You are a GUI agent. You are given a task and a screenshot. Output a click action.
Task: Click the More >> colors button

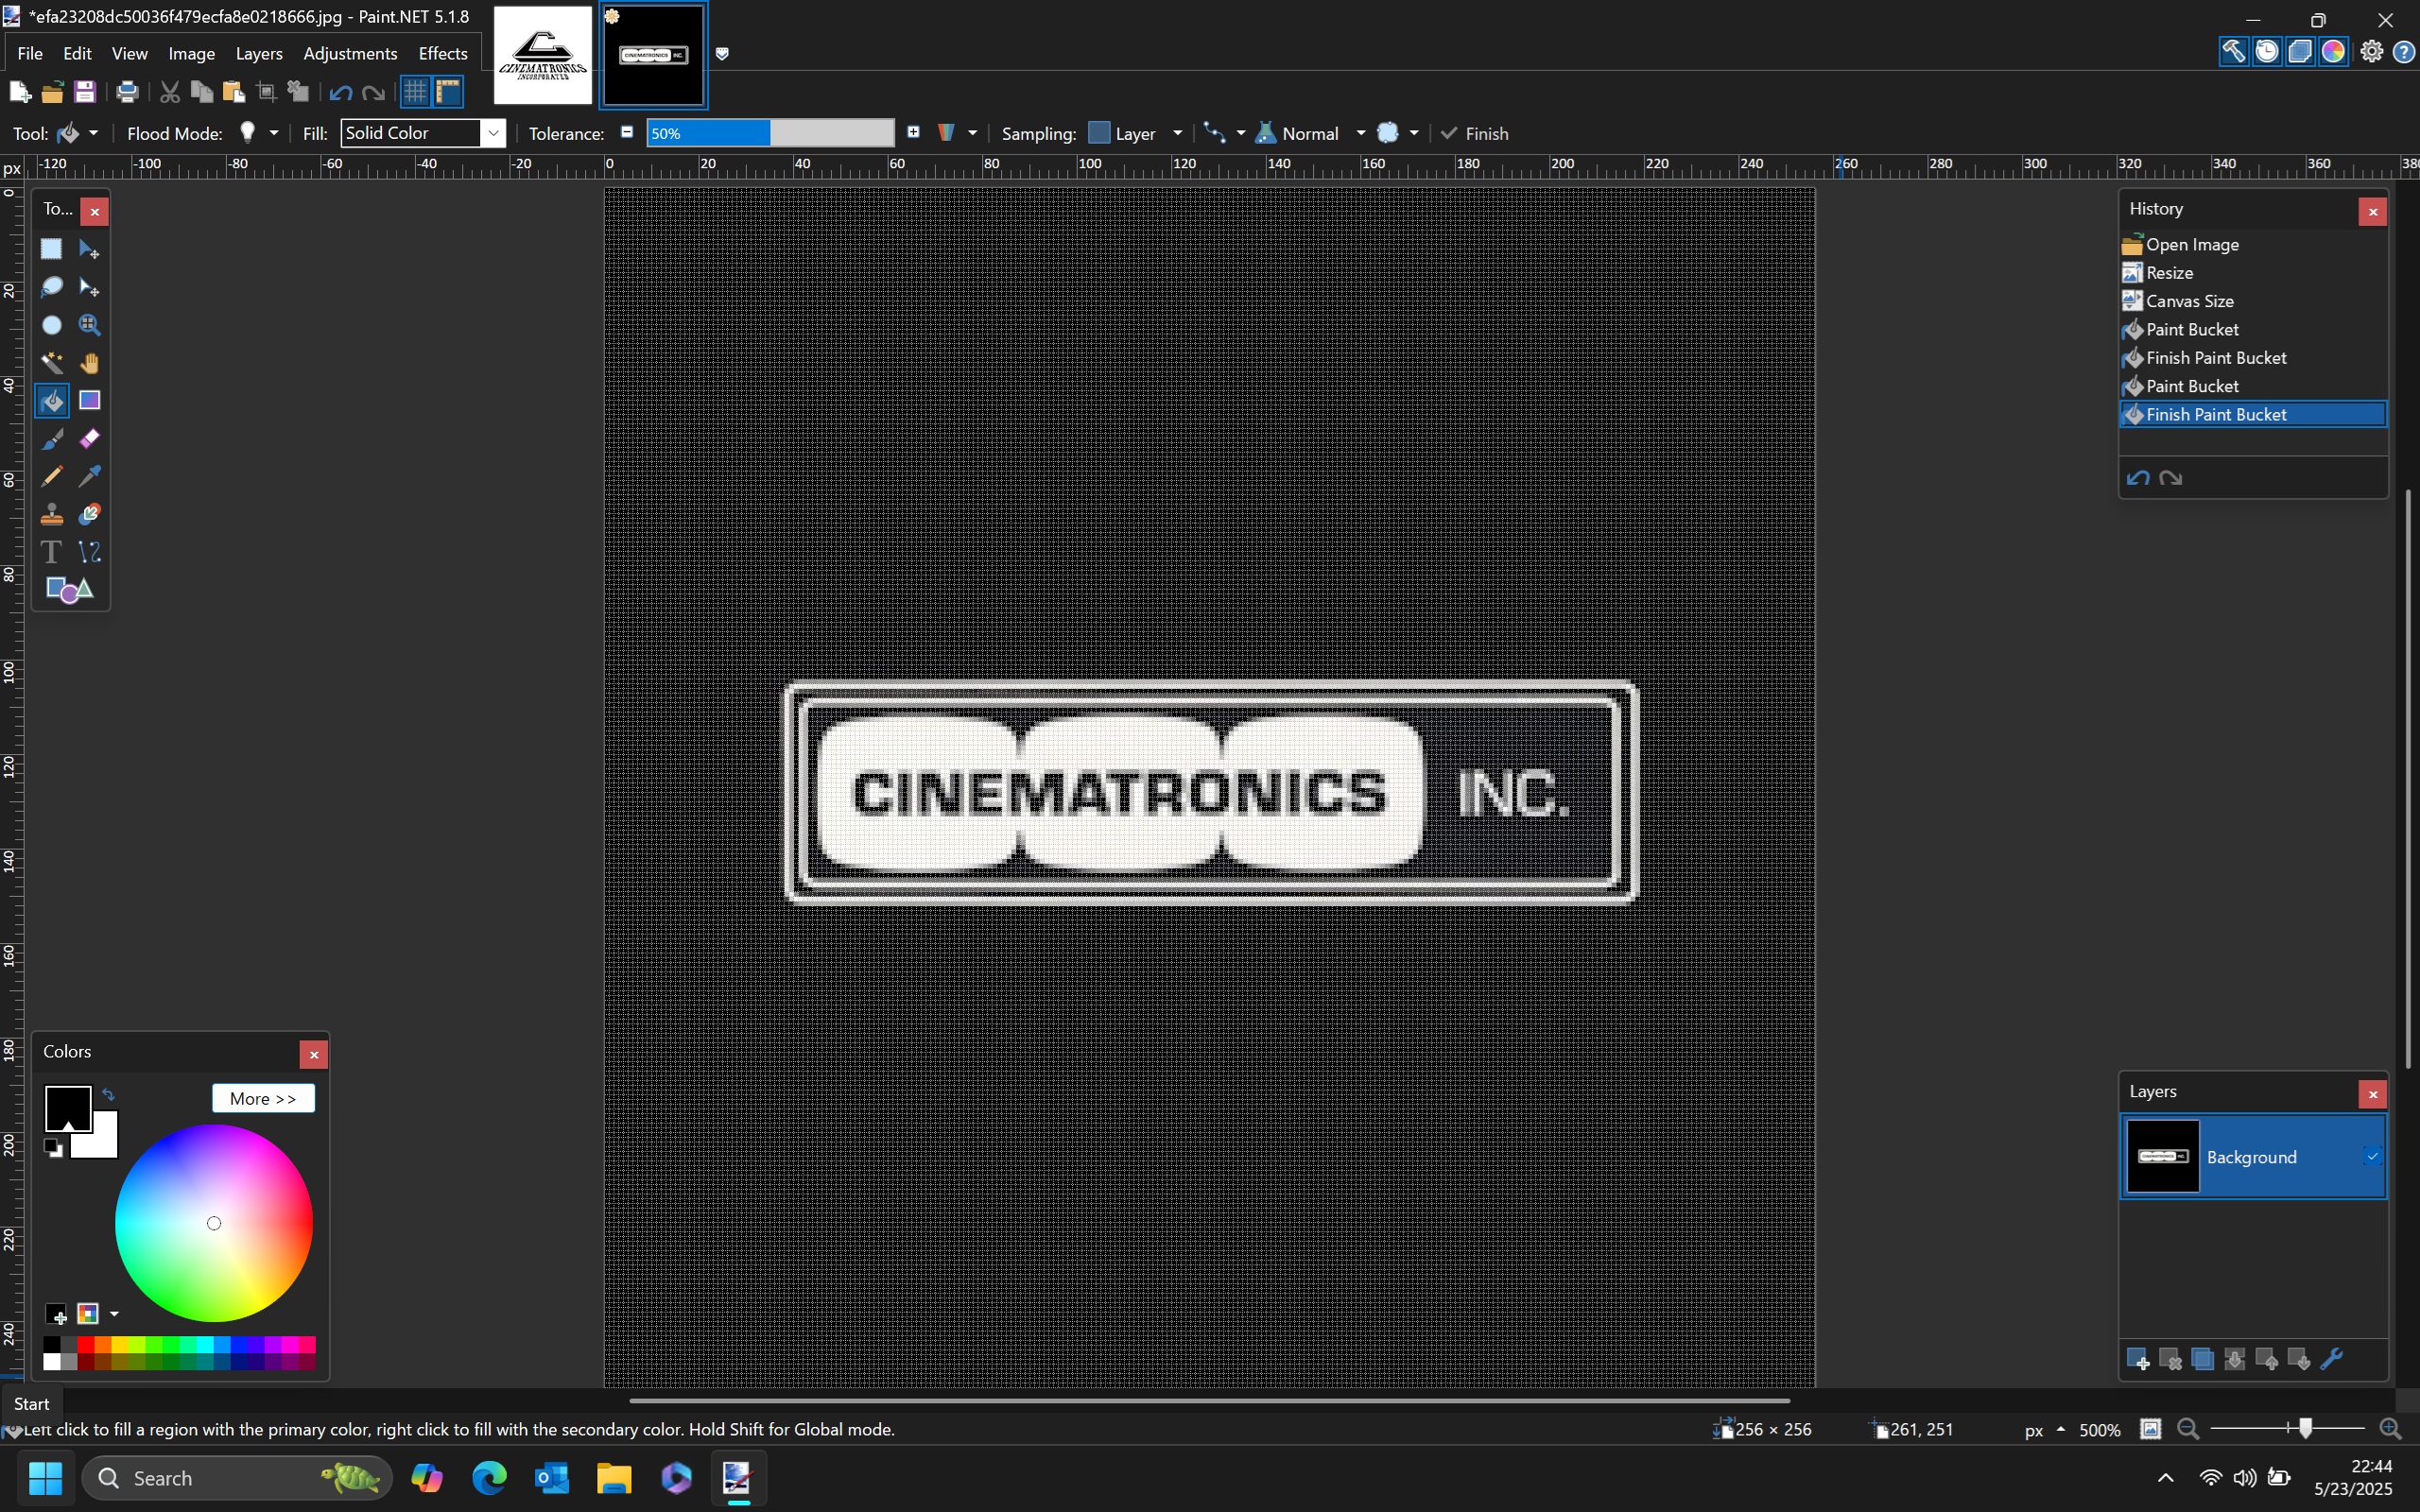tap(263, 1098)
